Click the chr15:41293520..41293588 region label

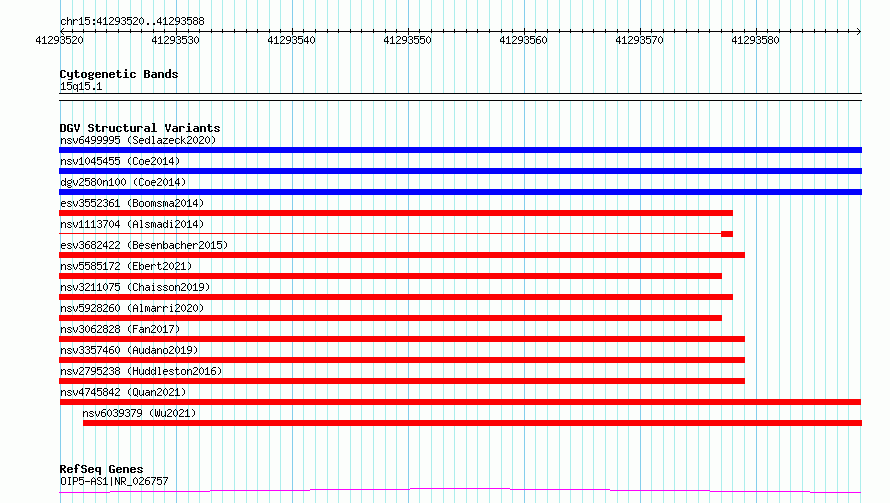[132, 21]
